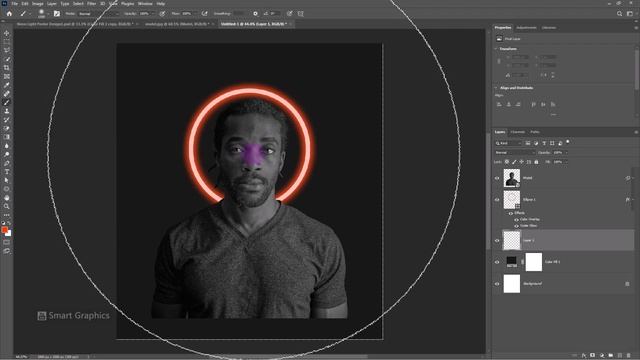Select the Gradient tool
Image resolution: width=640 pixels, height=360 pixels.
7,137
